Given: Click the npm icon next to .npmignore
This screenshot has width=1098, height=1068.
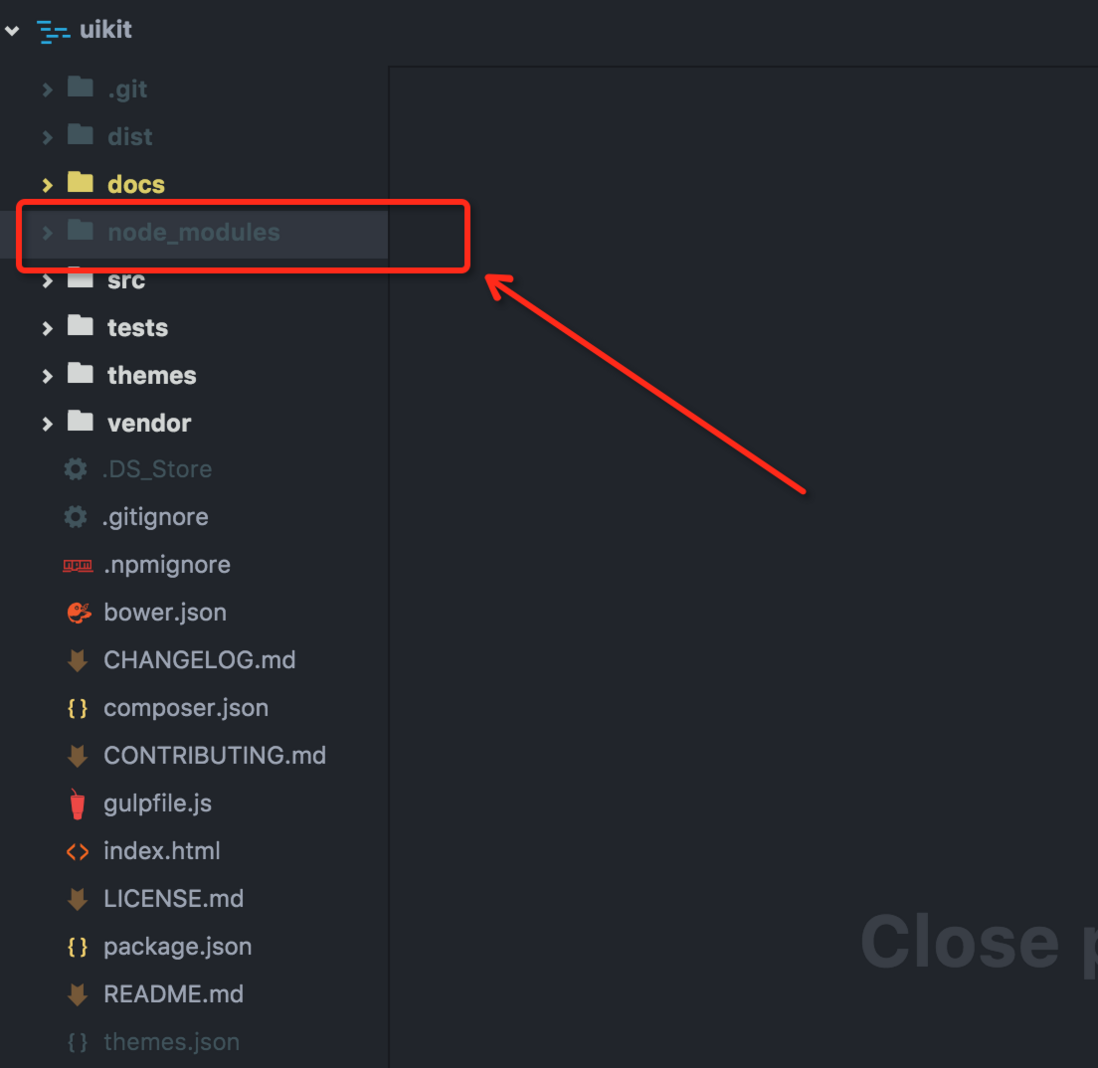Looking at the screenshot, I should click(78, 565).
